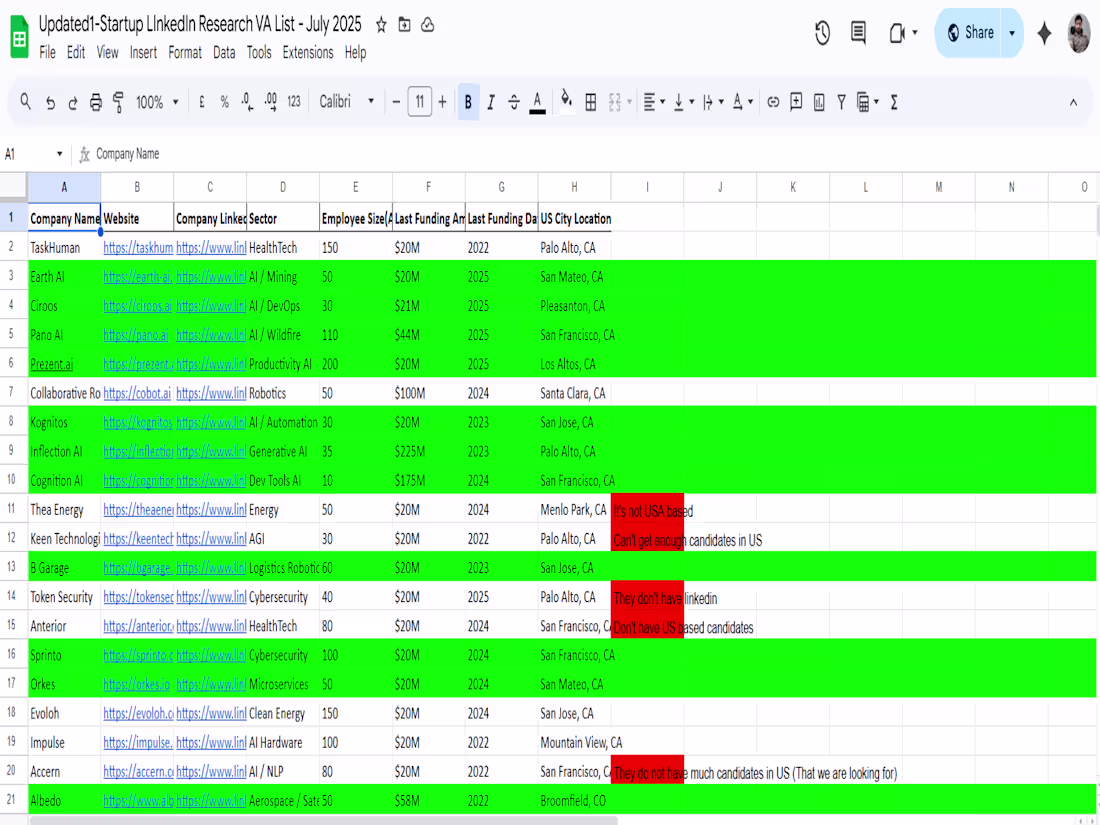Screen dimensions: 1100x825
Task: Insert link icon in toolbar
Action: (x=773, y=102)
